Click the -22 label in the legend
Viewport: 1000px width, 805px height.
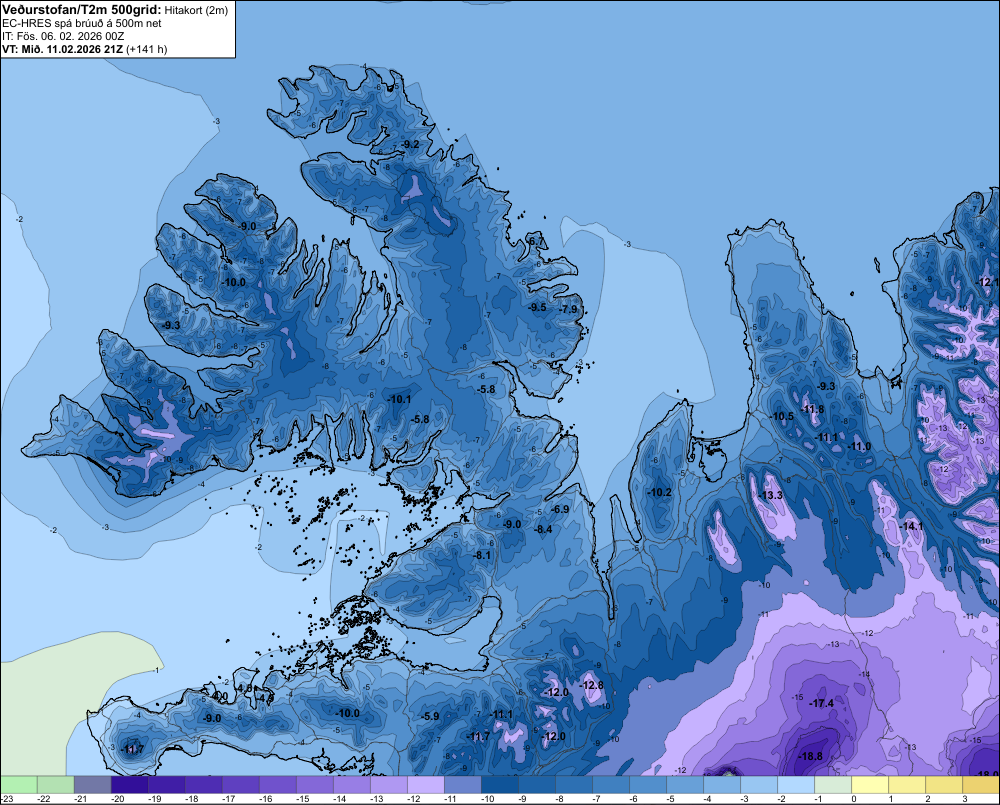pos(43,799)
